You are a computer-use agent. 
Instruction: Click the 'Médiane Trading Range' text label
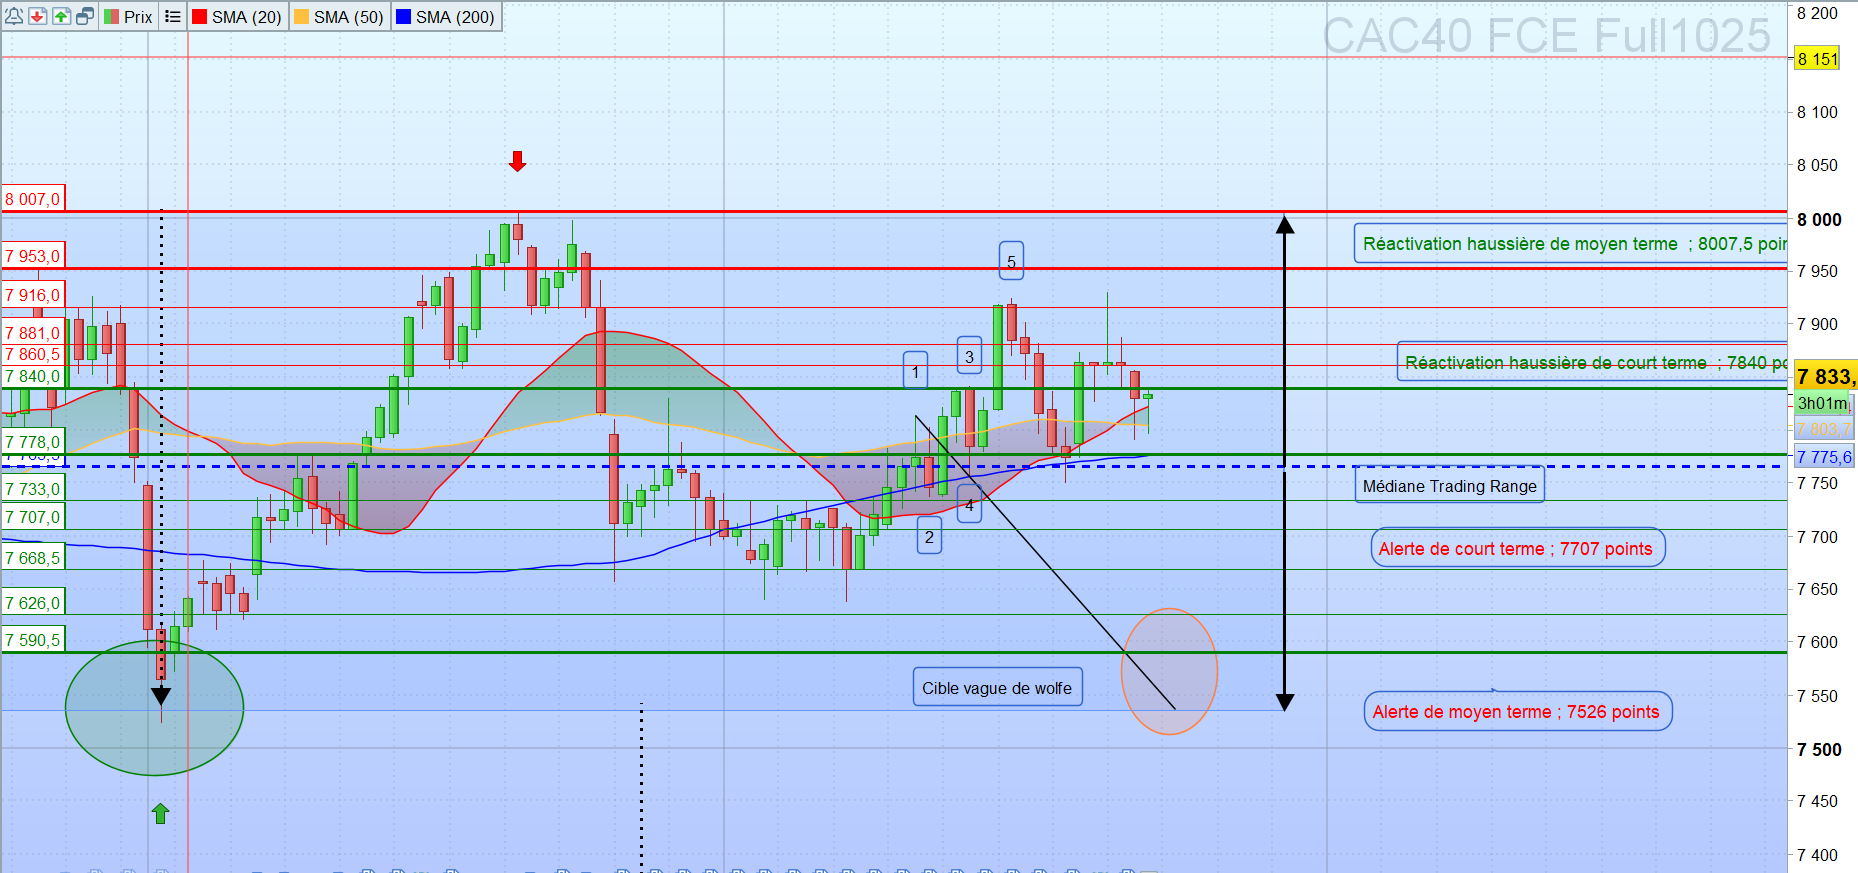click(1449, 486)
